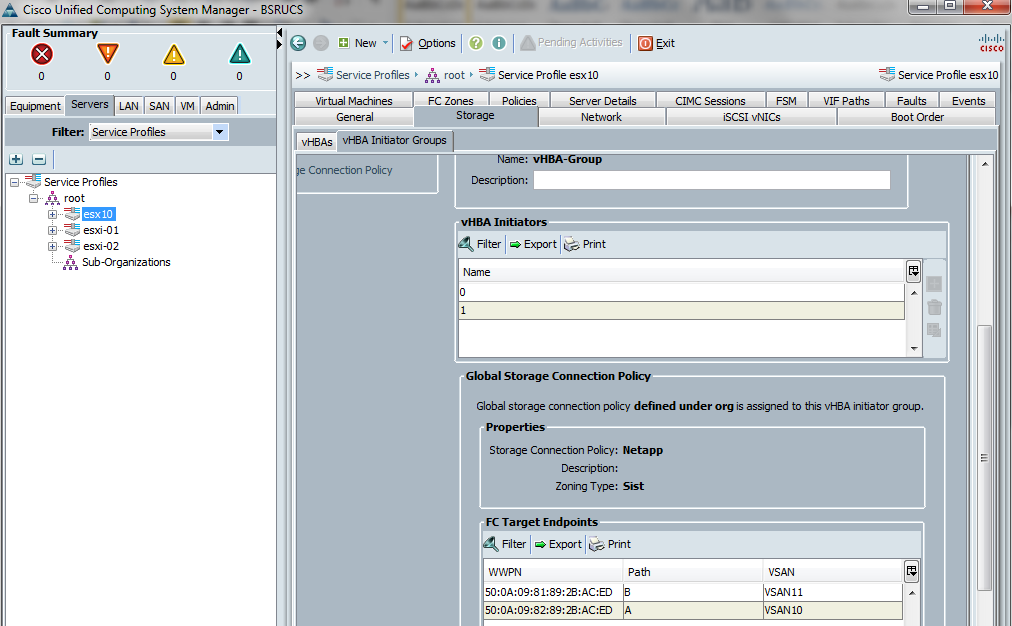Open the FSM tab

pos(786,101)
